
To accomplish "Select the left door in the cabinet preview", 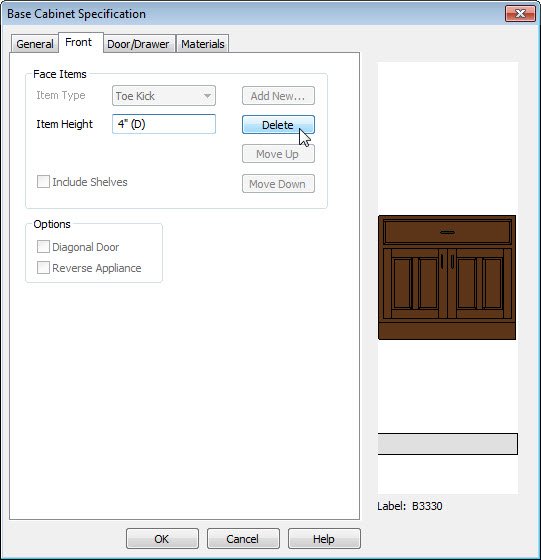I will 415,284.
